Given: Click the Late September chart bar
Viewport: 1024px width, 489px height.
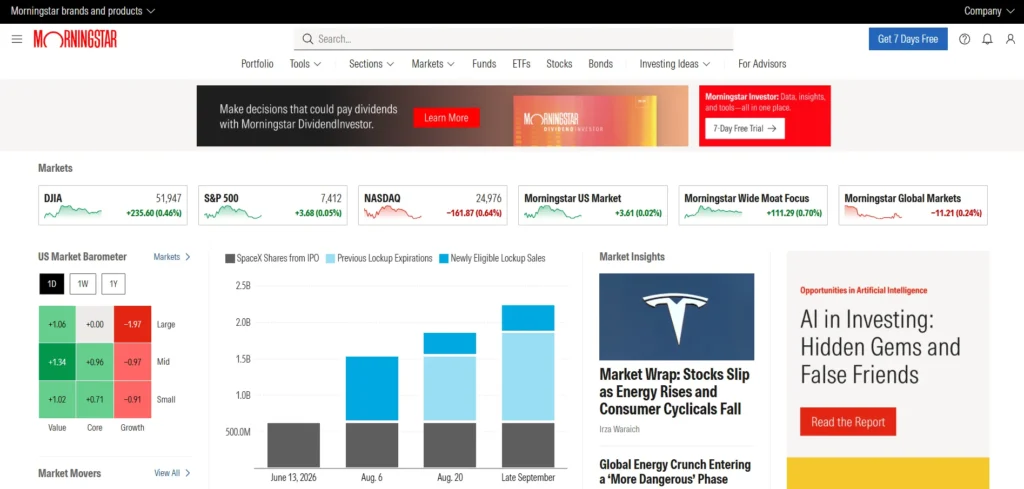Looking at the screenshot, I should coord(528,386).
